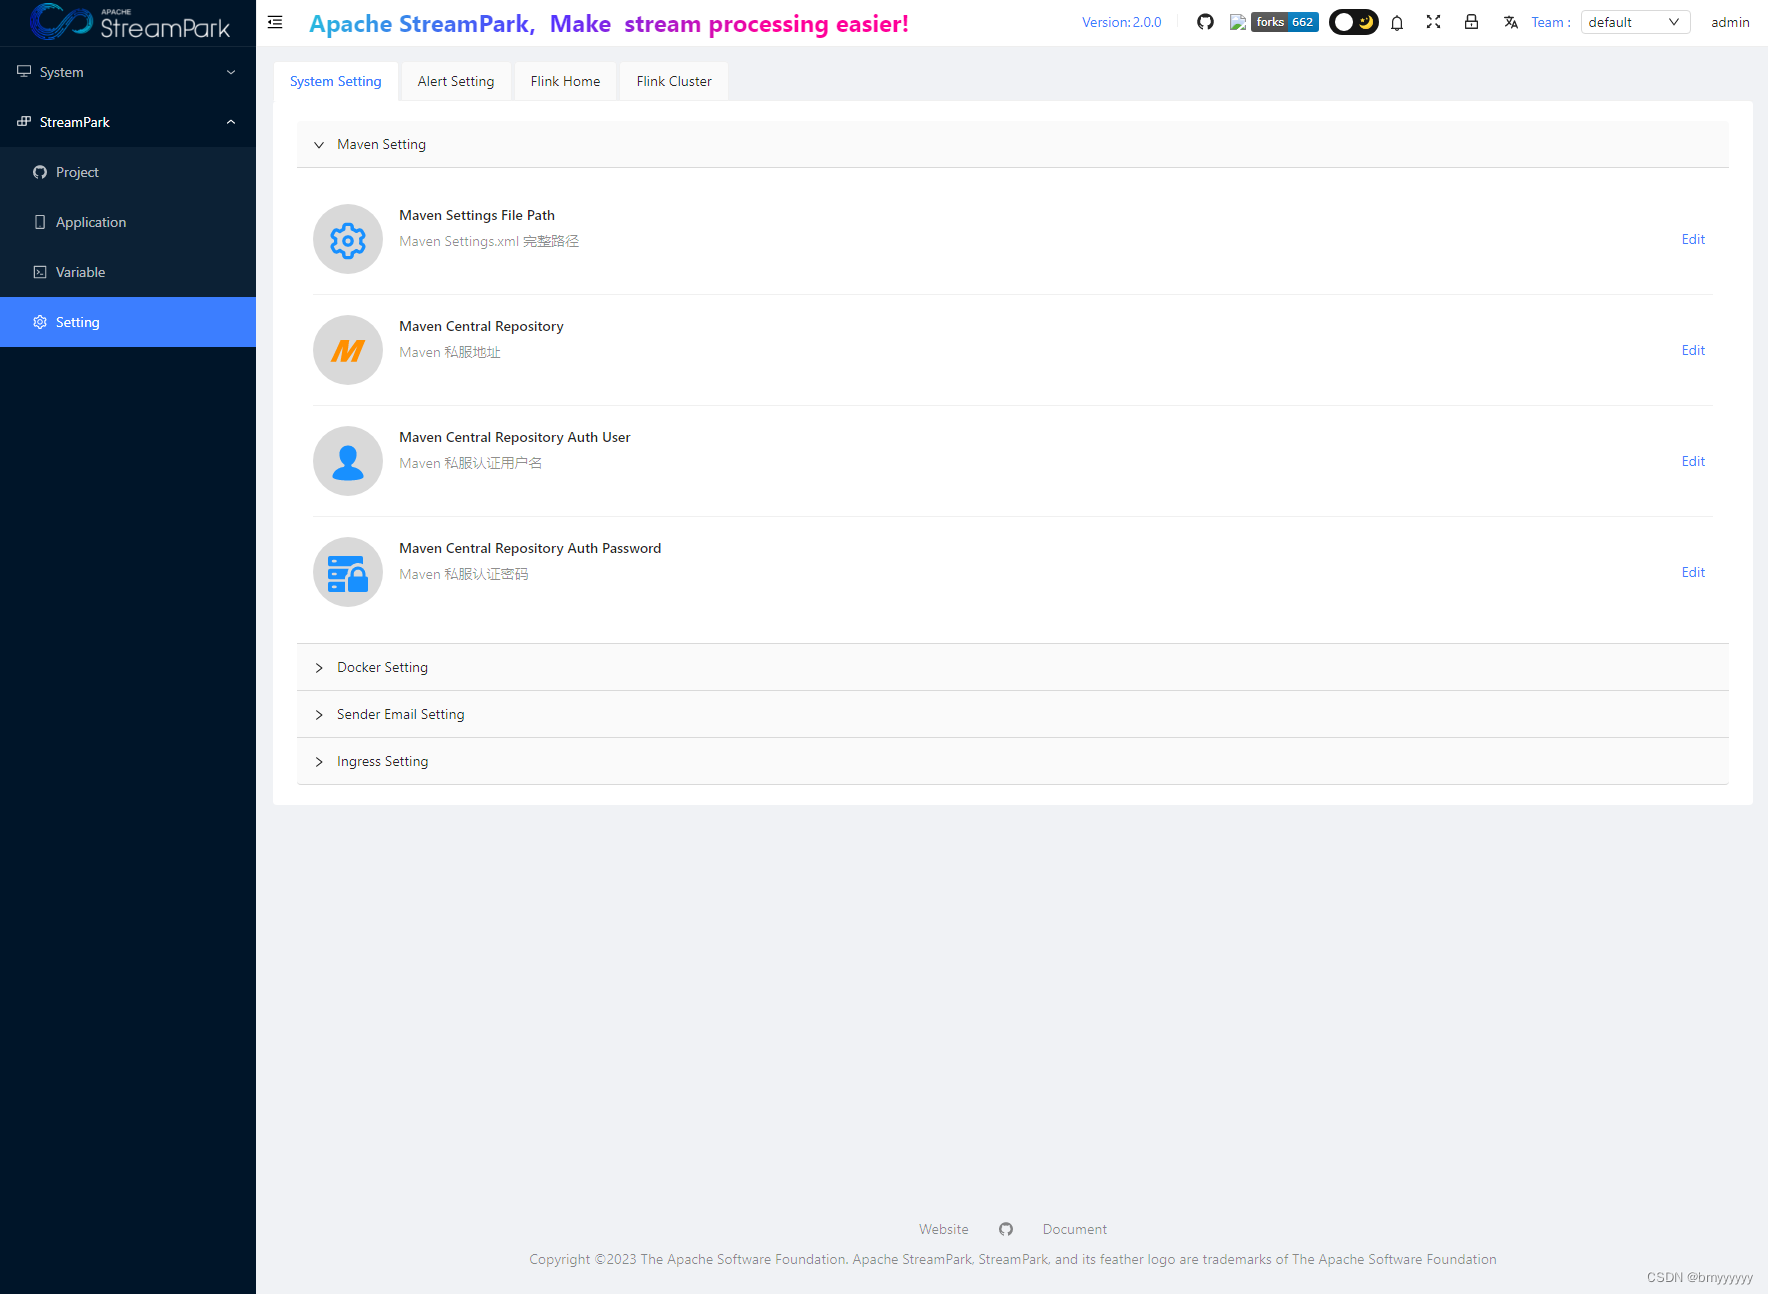
Task: Click the GitHub icon beside Project
Action: (40, 172)
